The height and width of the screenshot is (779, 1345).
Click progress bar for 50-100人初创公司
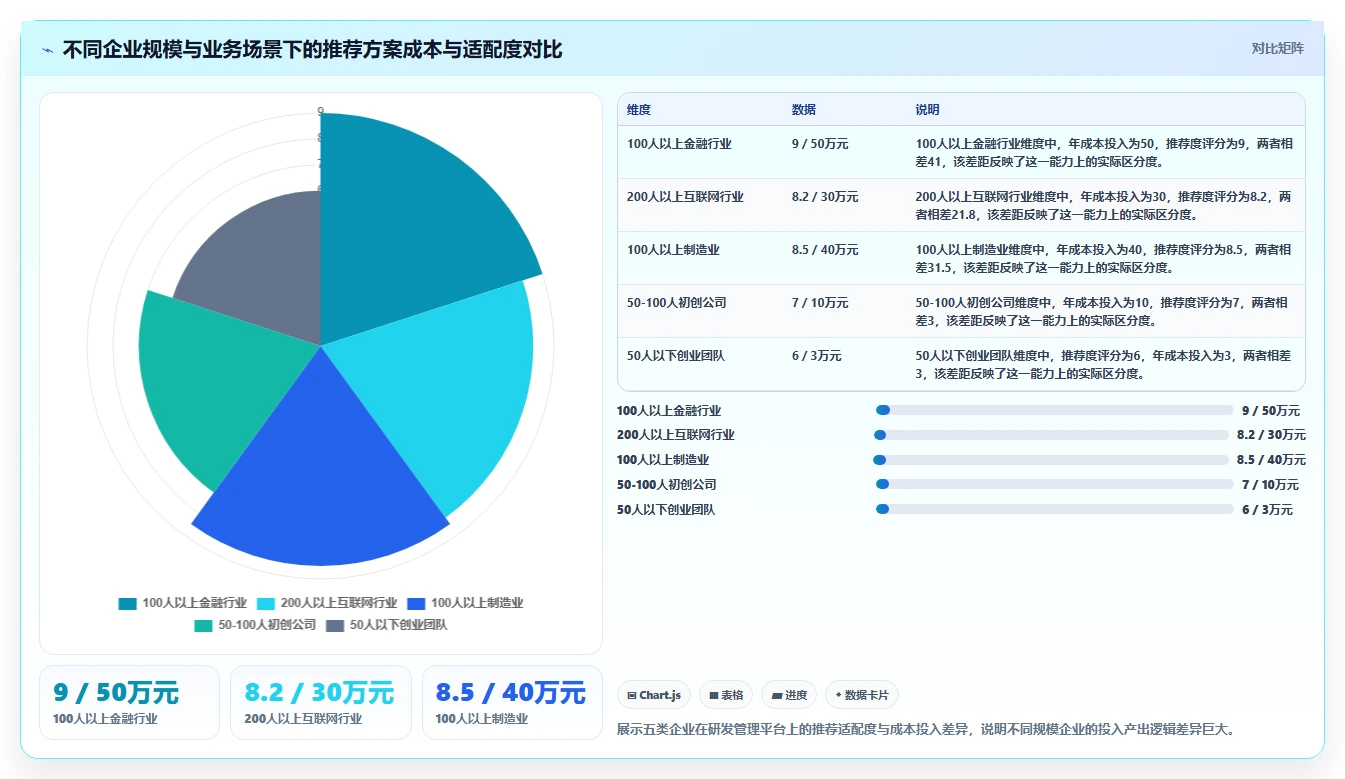click(x=1054, y=484)
